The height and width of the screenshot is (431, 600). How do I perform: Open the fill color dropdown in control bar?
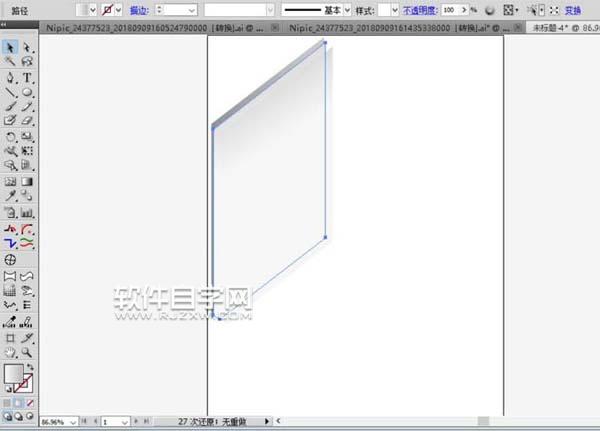tap(93, 10)
